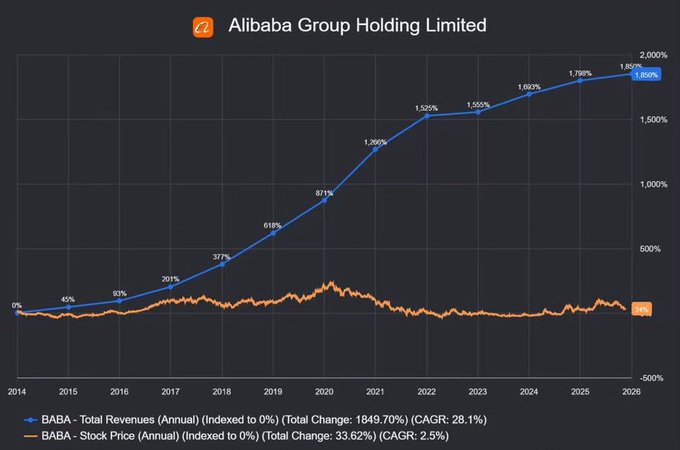The image size is (680, 450).
Task: Click the 1,266% revenue data point
Action: click(x=376, y=149)
